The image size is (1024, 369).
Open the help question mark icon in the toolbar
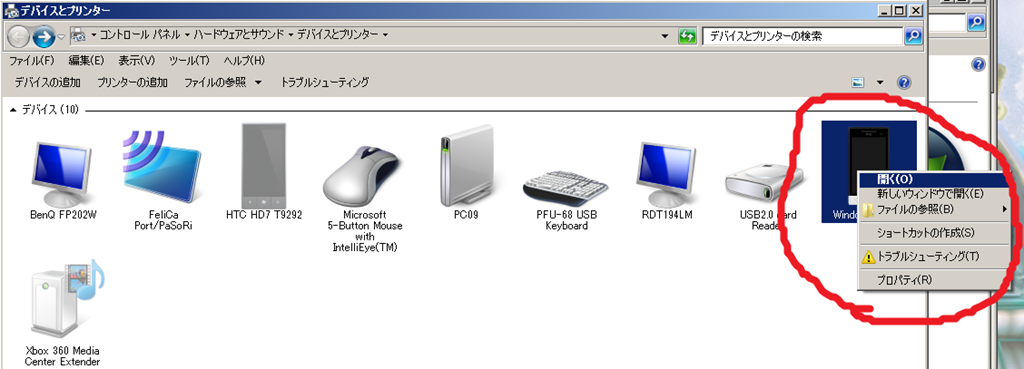903,82
